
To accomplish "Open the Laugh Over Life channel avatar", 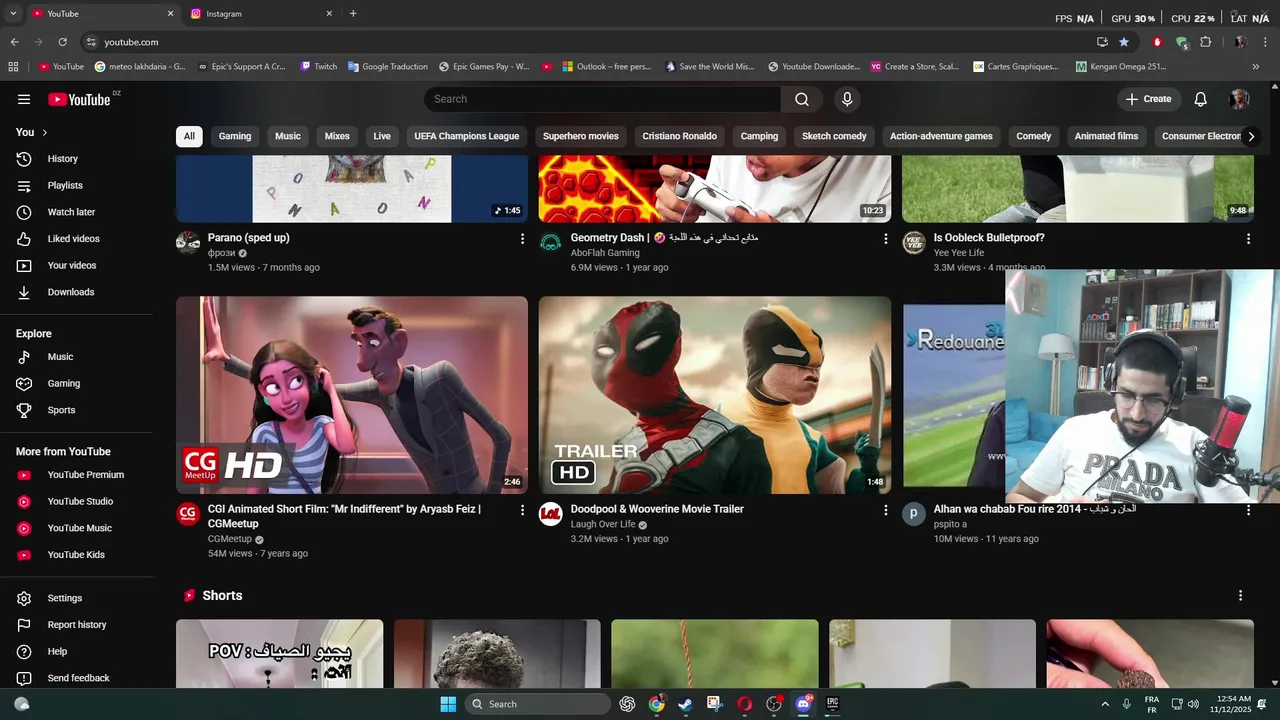I will point(550,514).
